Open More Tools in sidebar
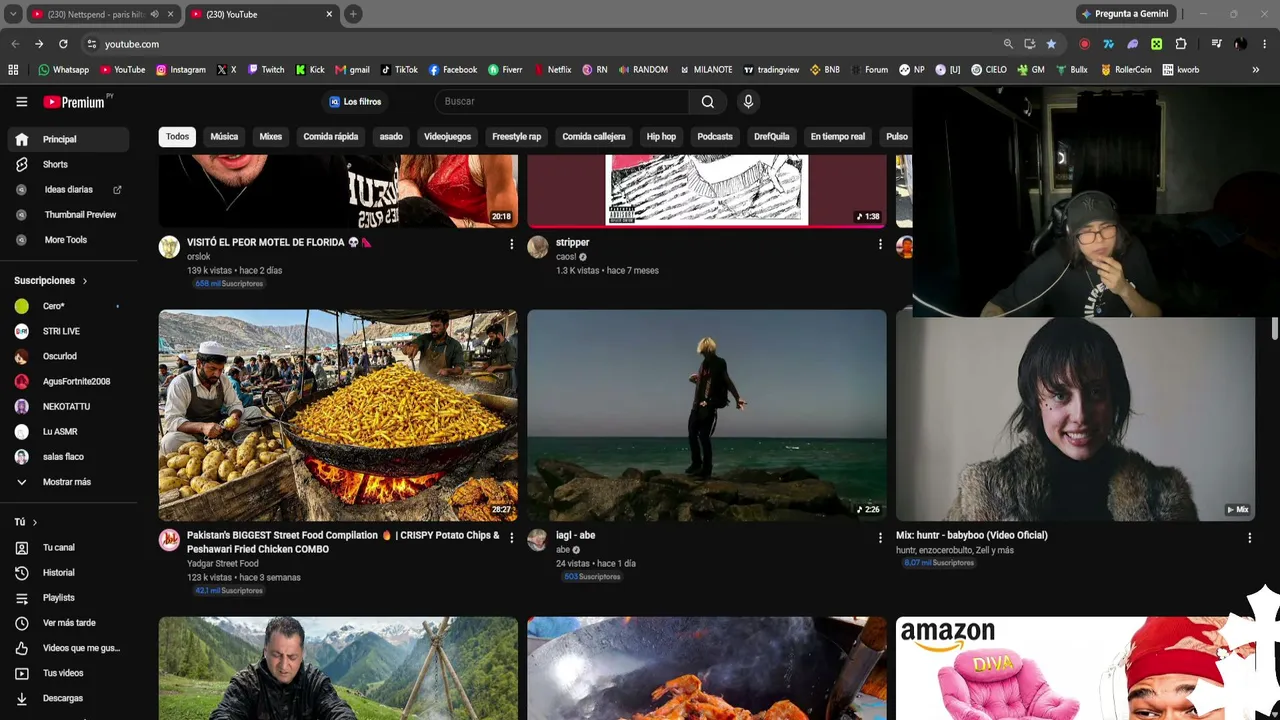Screen dimensions: 1280x720 (68, 240)
